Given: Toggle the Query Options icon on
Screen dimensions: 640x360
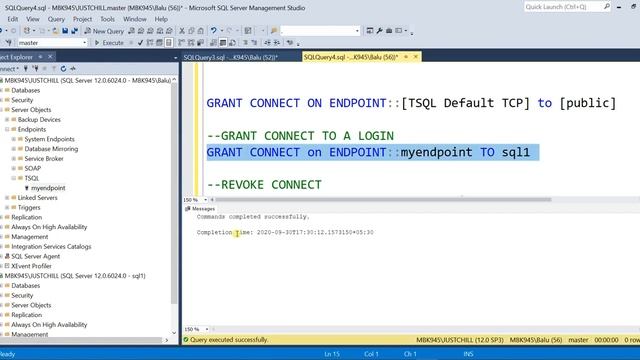Looking at the screenshot, I should pyautogui.click(x=159, y=42).
